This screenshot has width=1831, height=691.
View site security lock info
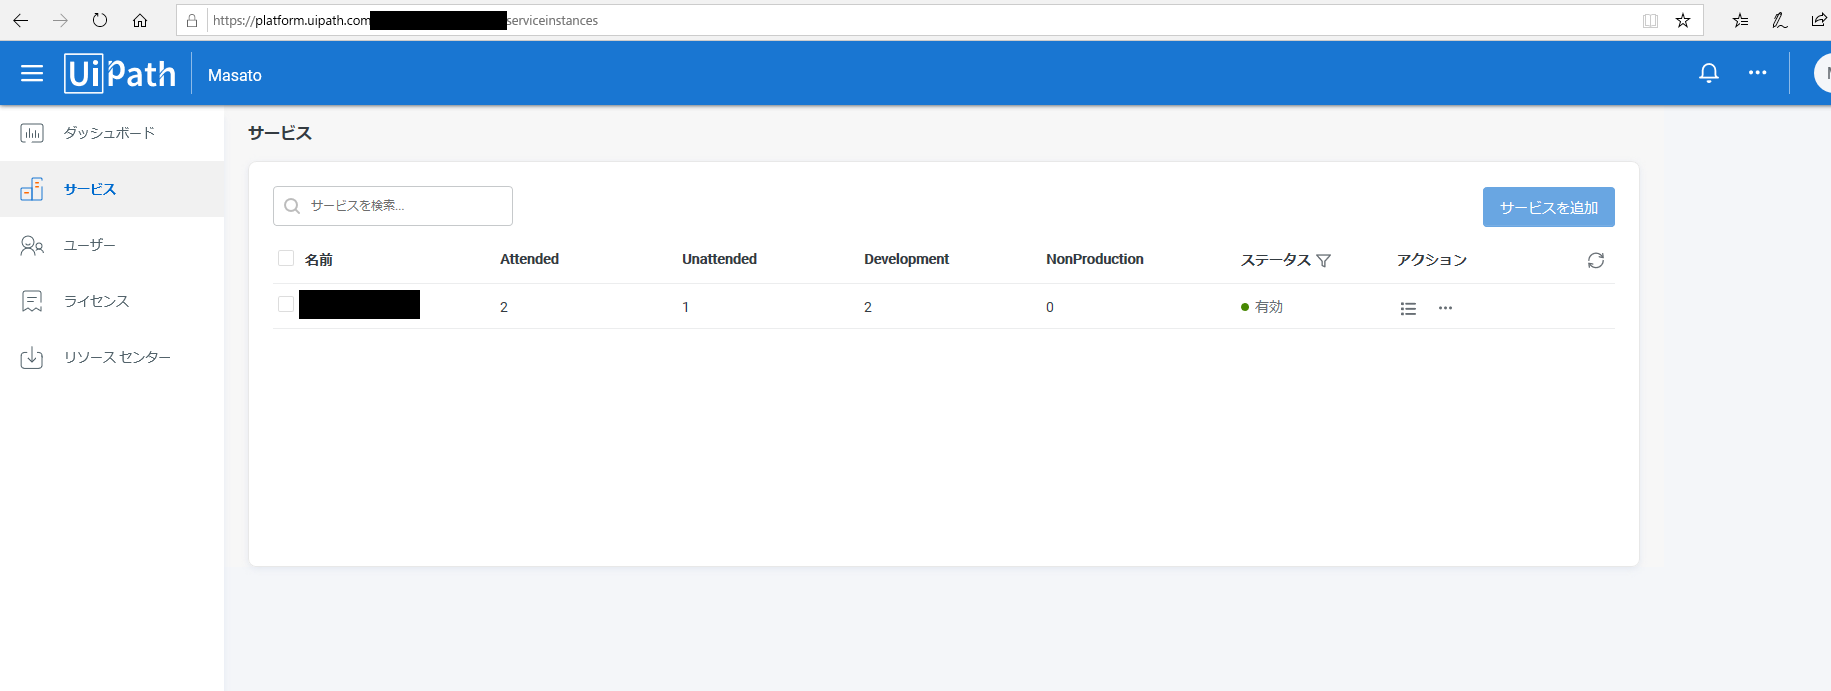(192, 20)
